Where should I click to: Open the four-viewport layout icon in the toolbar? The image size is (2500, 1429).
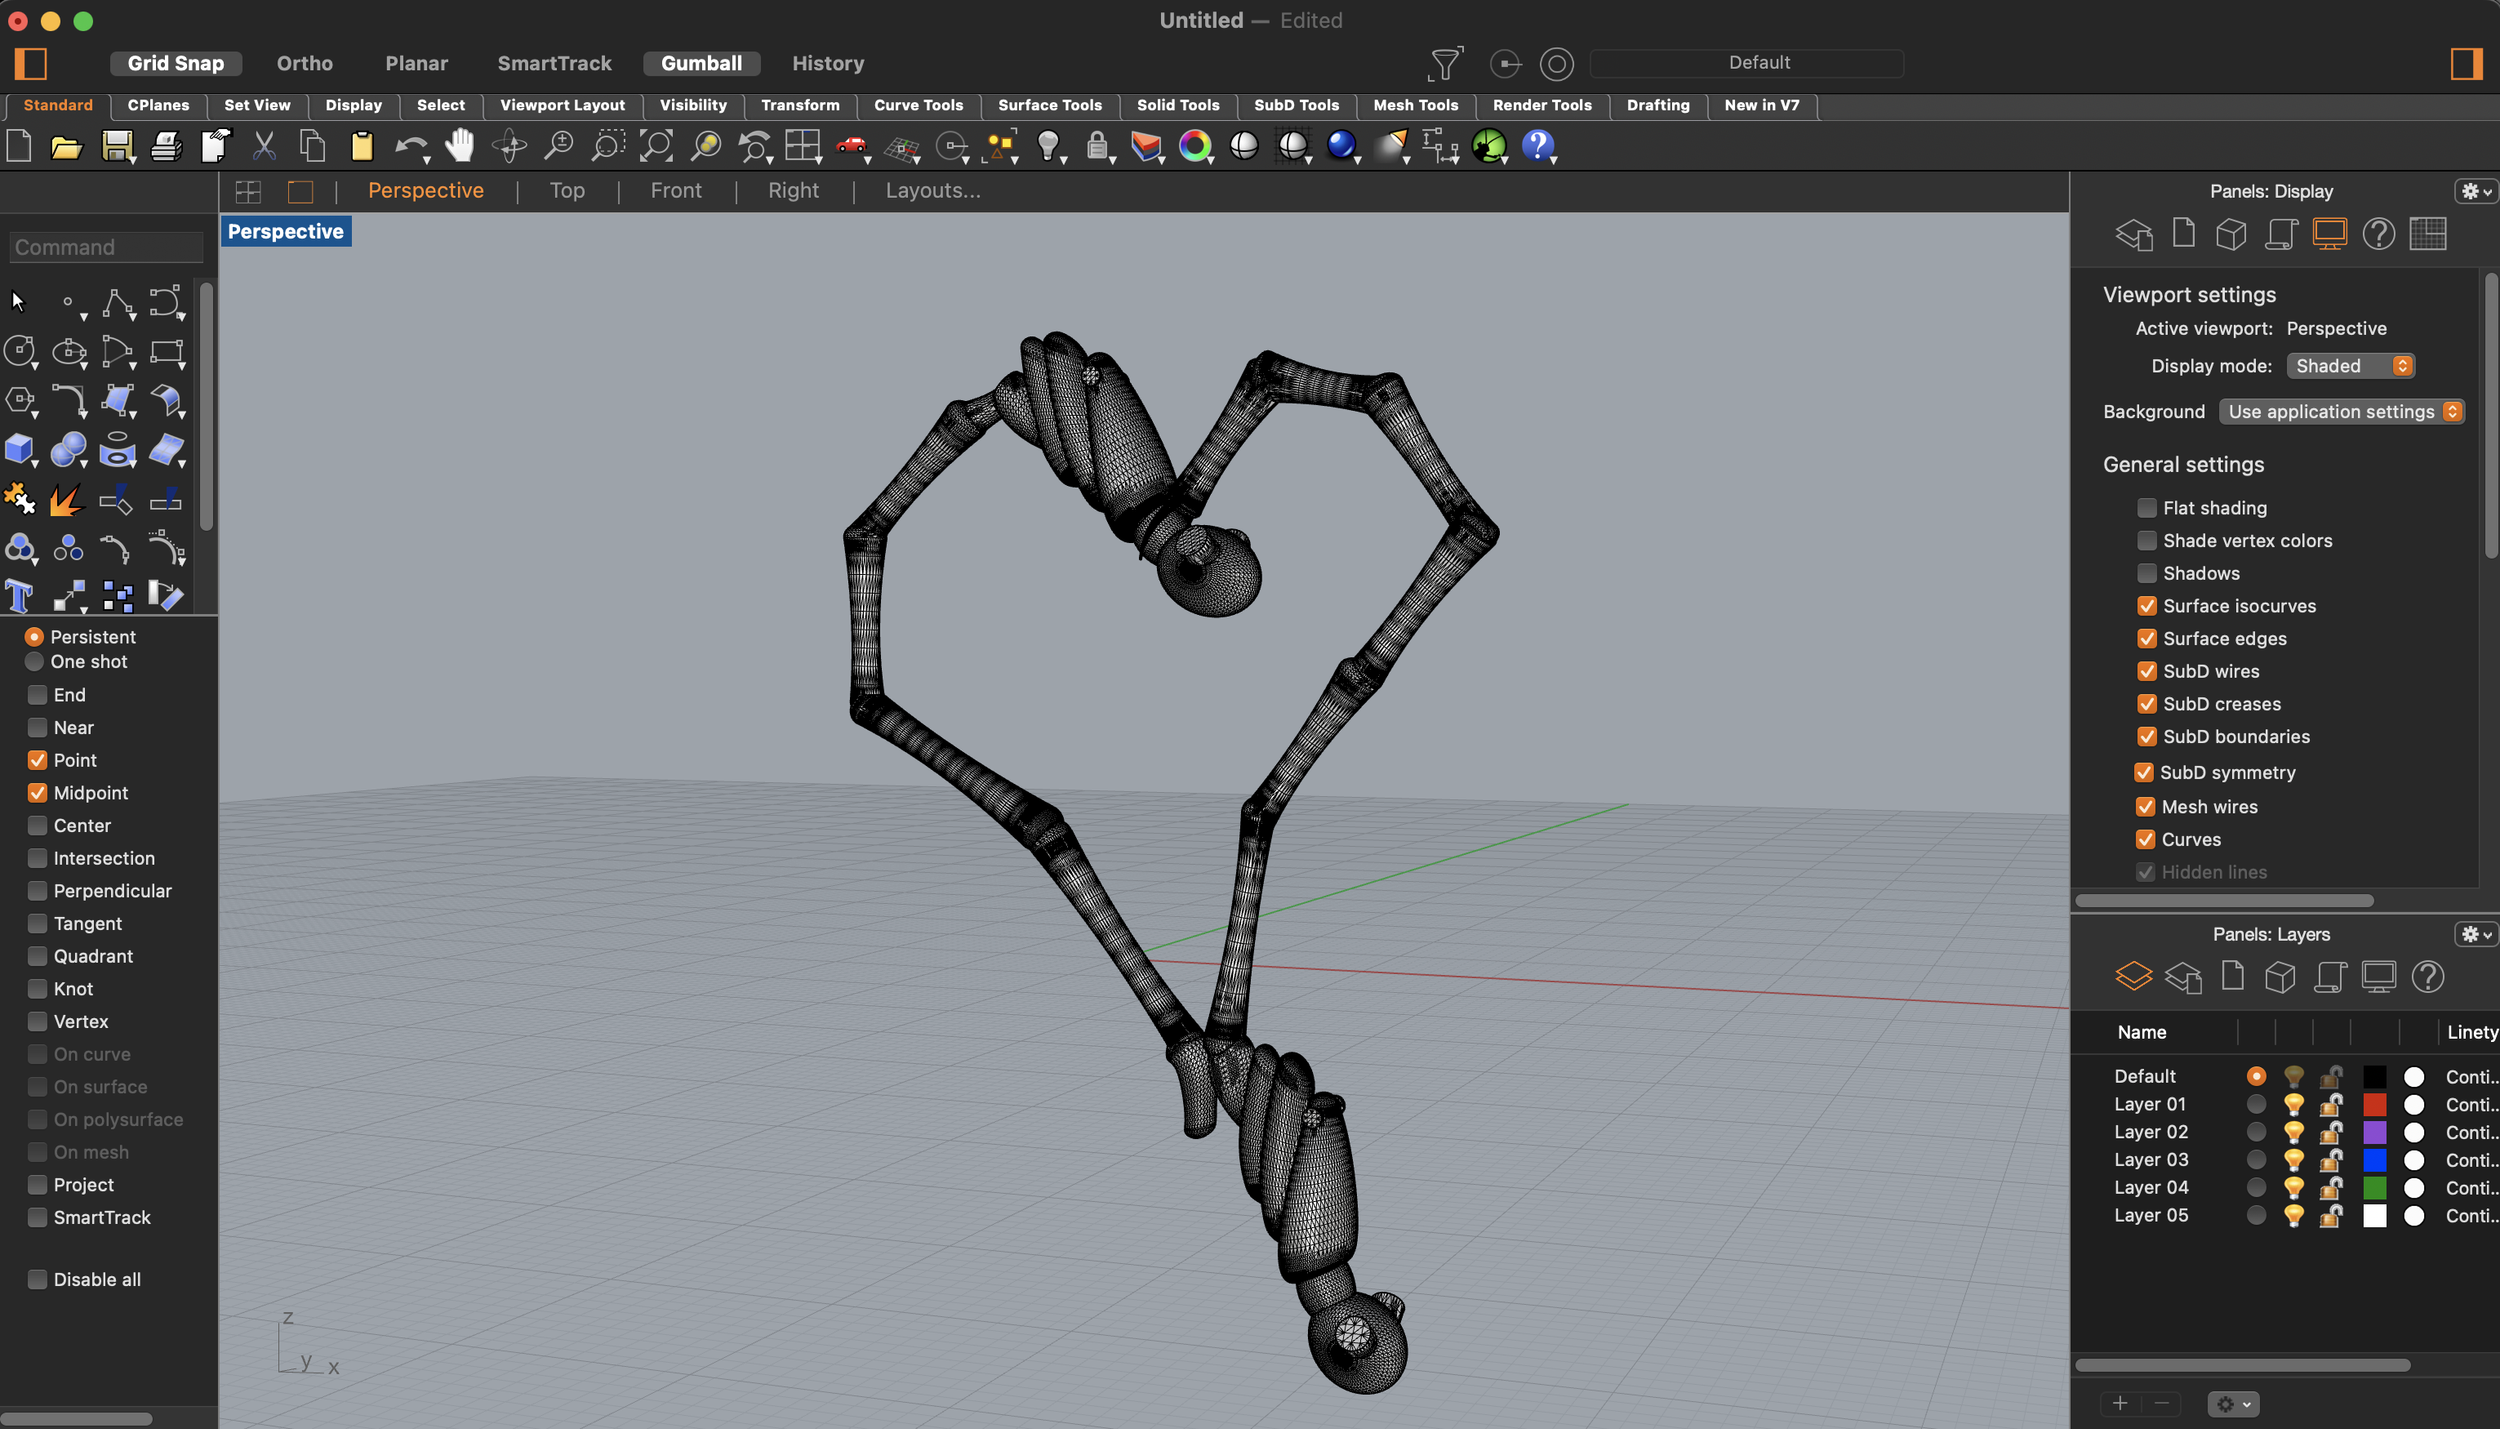(x=802, y=146)
